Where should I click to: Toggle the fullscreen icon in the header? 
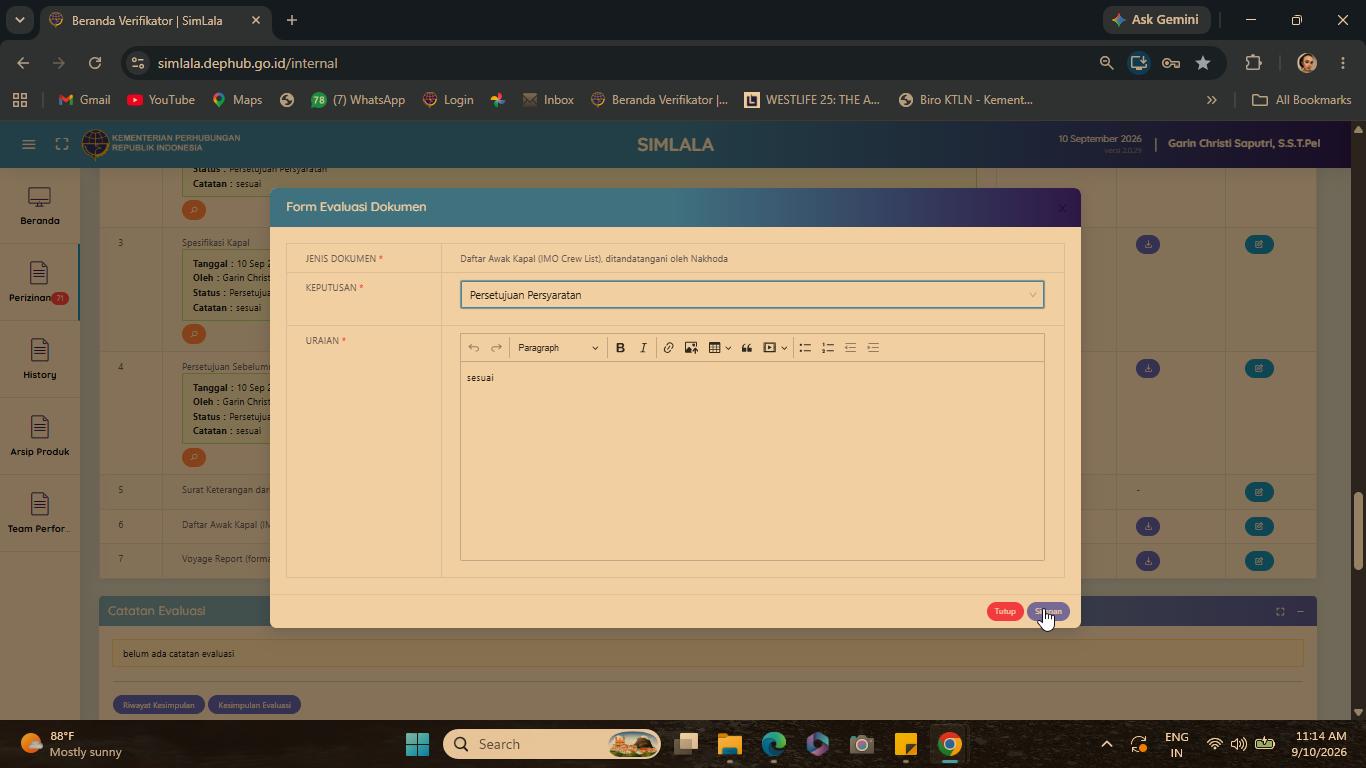(62, 145)
